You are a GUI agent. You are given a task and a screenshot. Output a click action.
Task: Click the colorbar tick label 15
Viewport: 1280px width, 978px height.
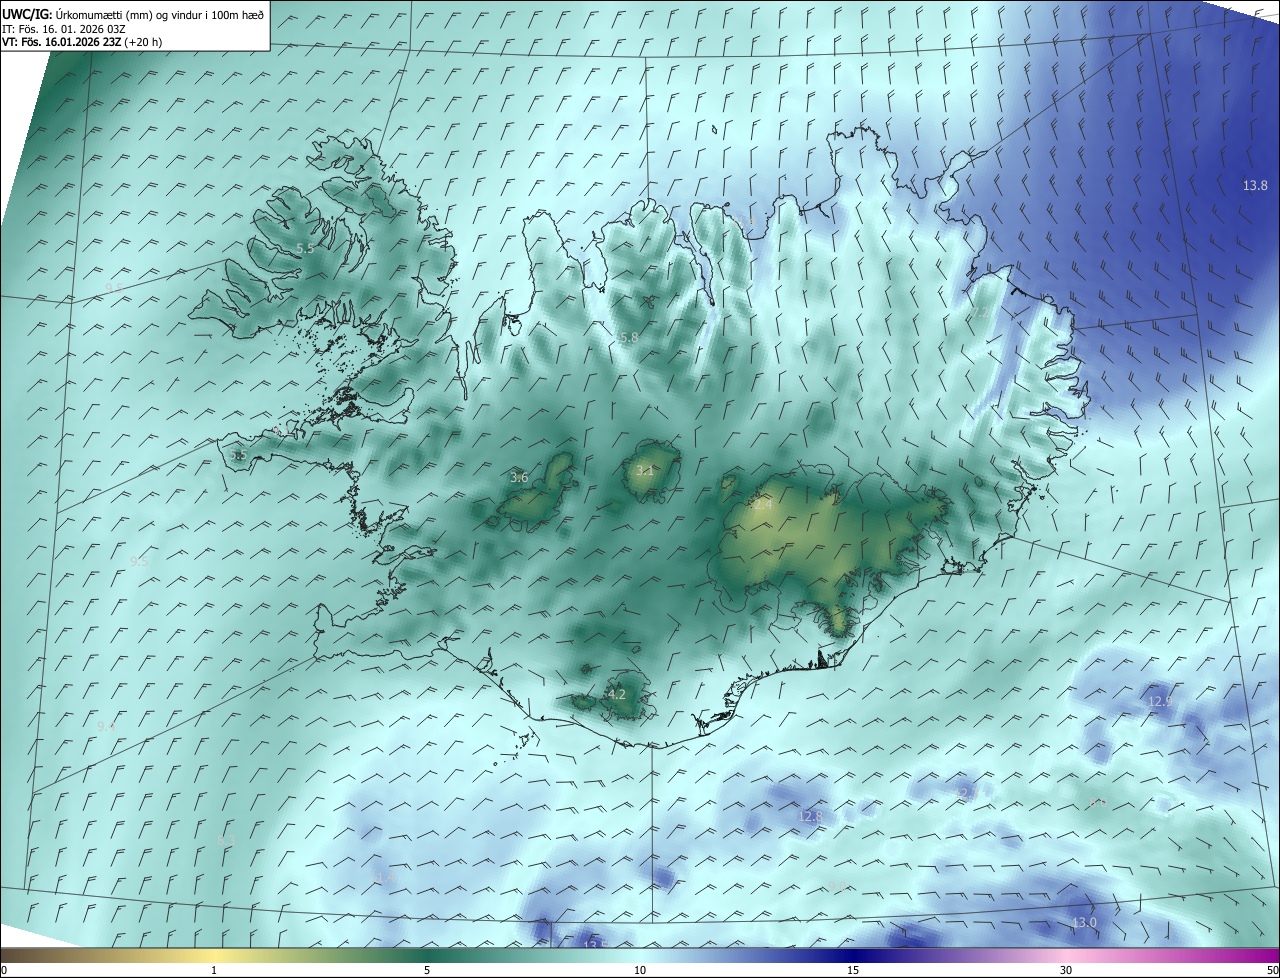(x=853, y=970)
